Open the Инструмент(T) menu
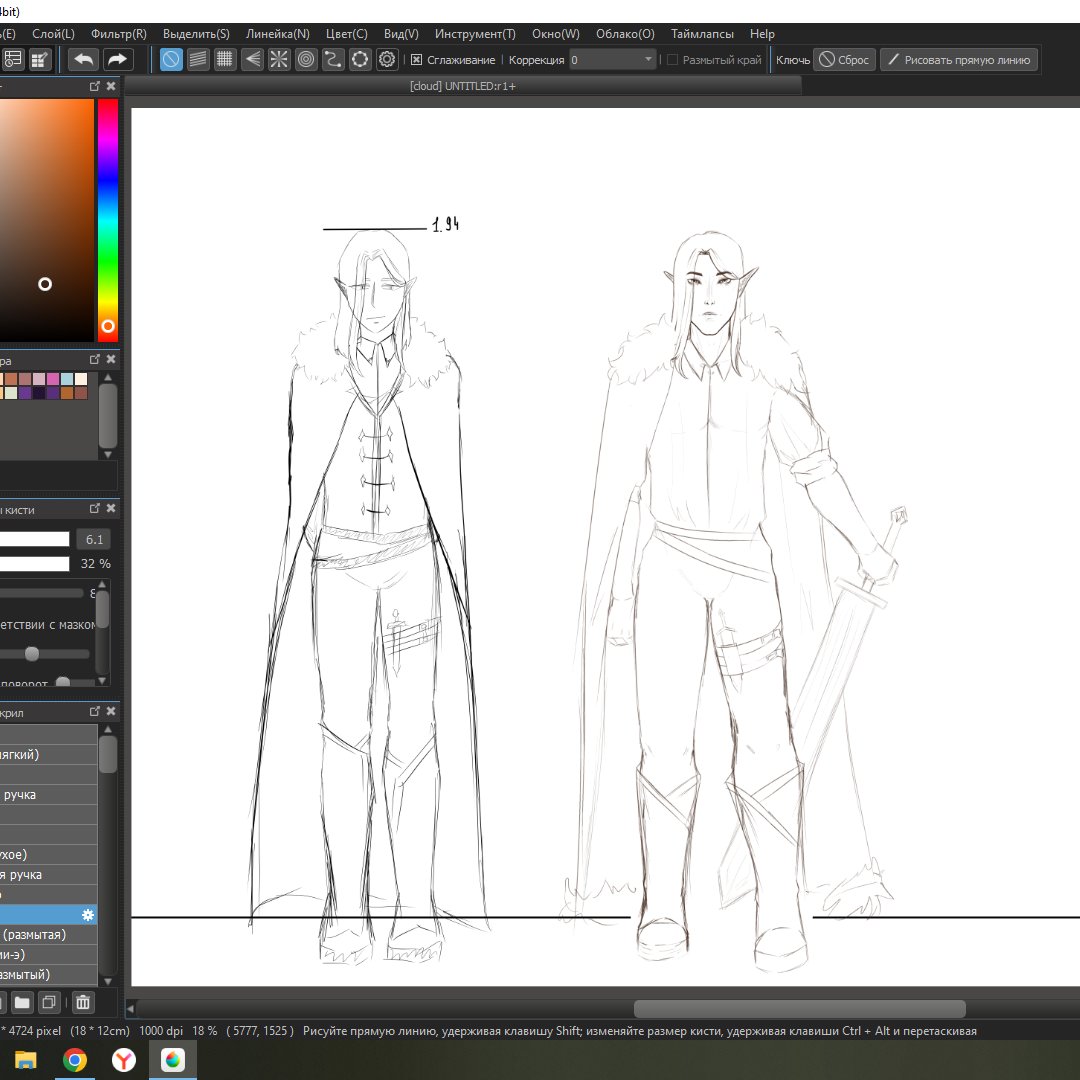This screenshot has height=1080, width=1080. click(475, 34)
